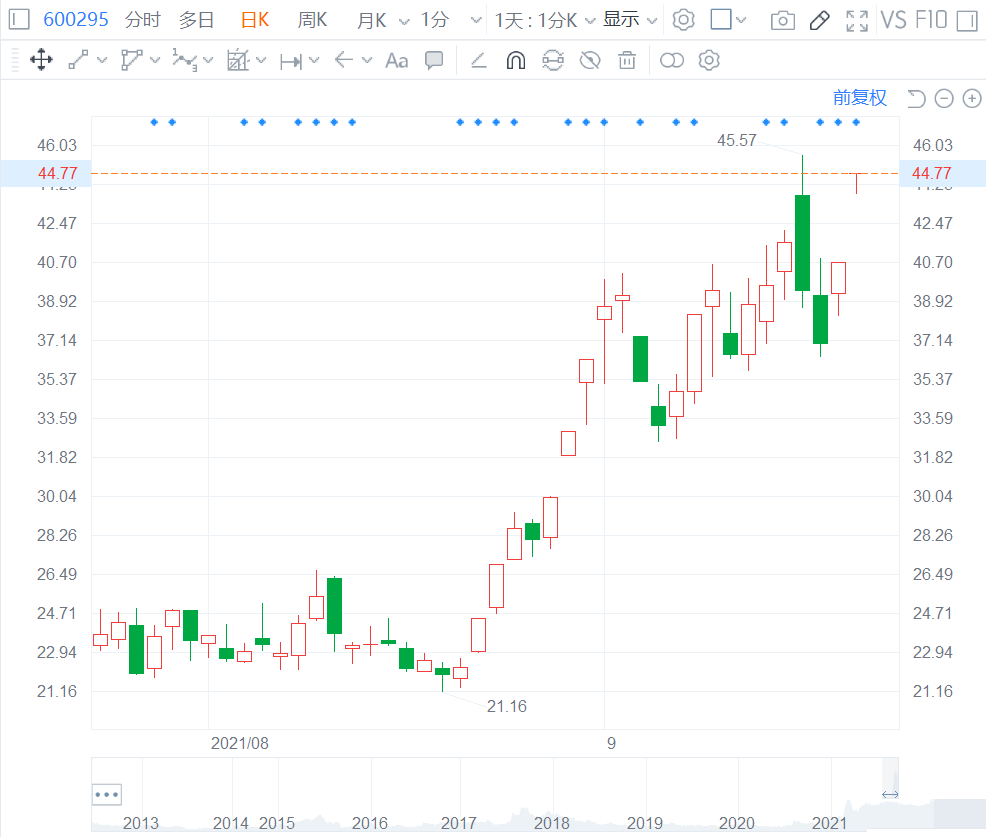Toggle drawing pencil tool icon
The image size is (986, 837).
(x=819, y=21)
